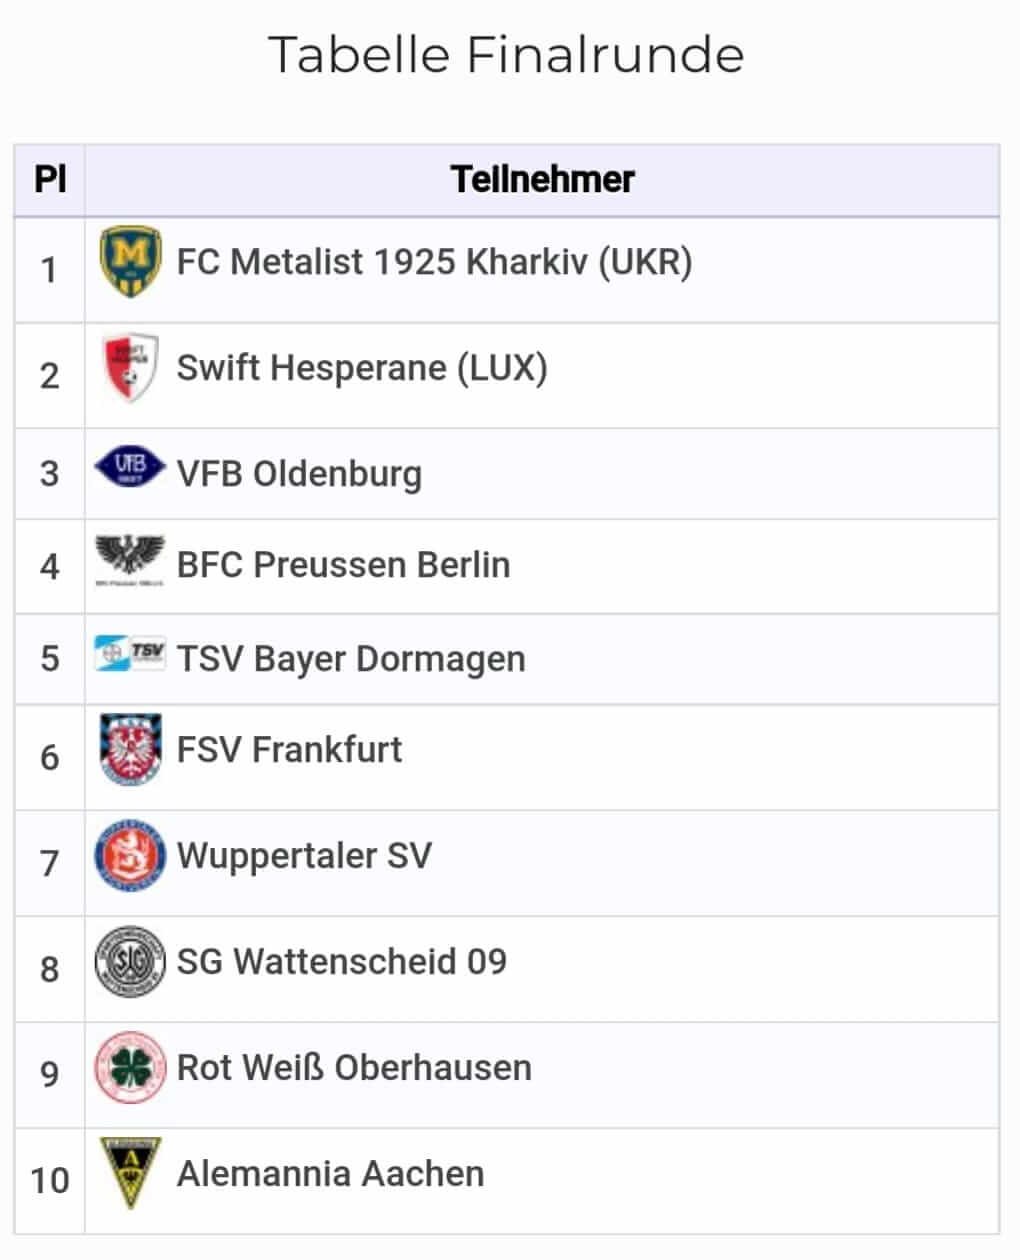Click the BFC Preussen Berlin eagle logo
This screenshot has width=1020, height=1260.
[130, 560]
